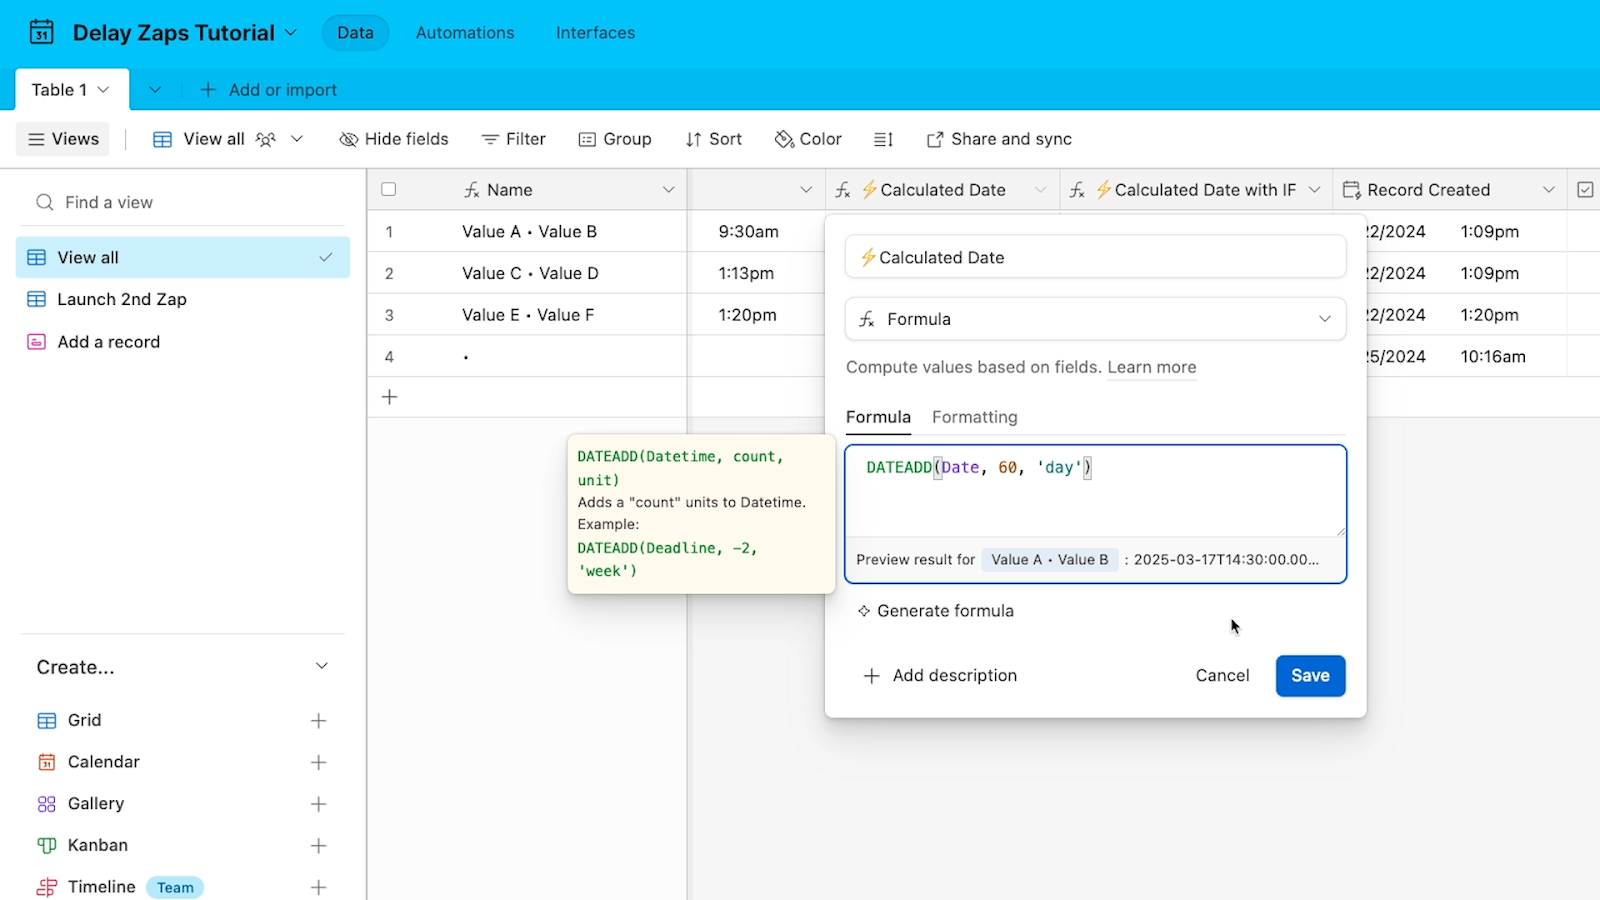Add a new row with plus icon

coord(390,397)
